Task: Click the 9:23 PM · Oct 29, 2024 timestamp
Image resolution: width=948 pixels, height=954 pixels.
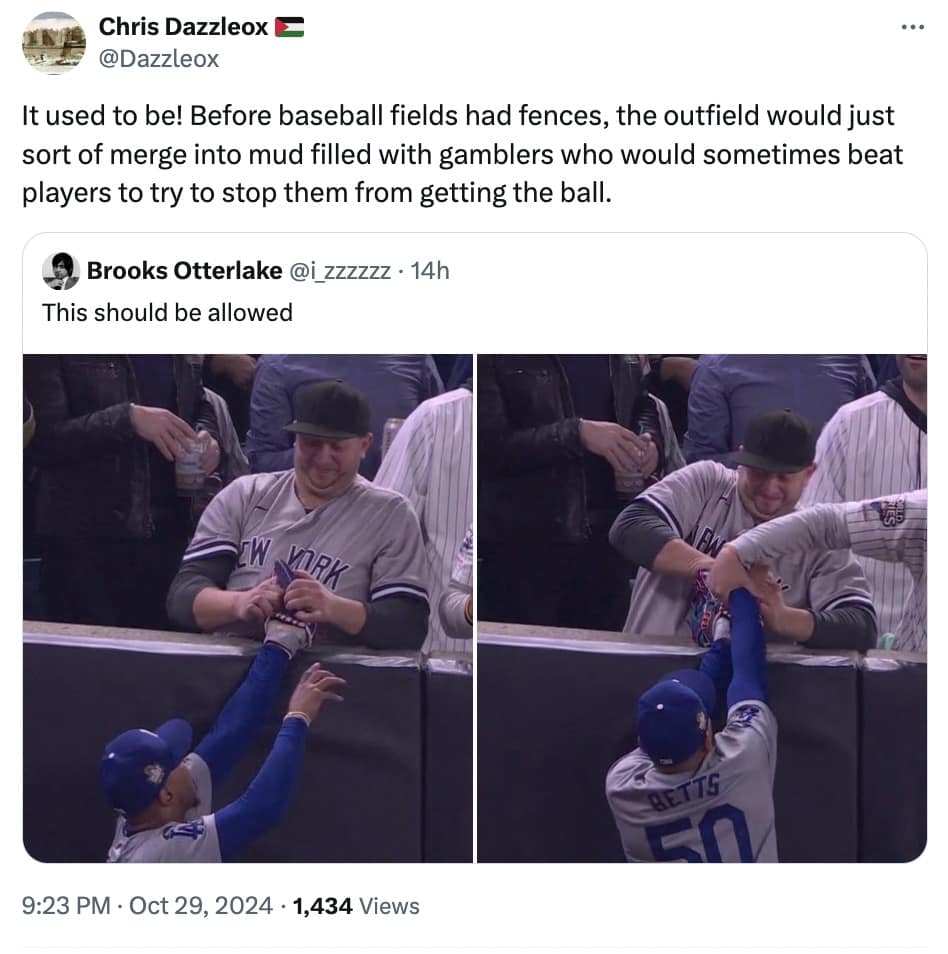Action: click(147, 906)
